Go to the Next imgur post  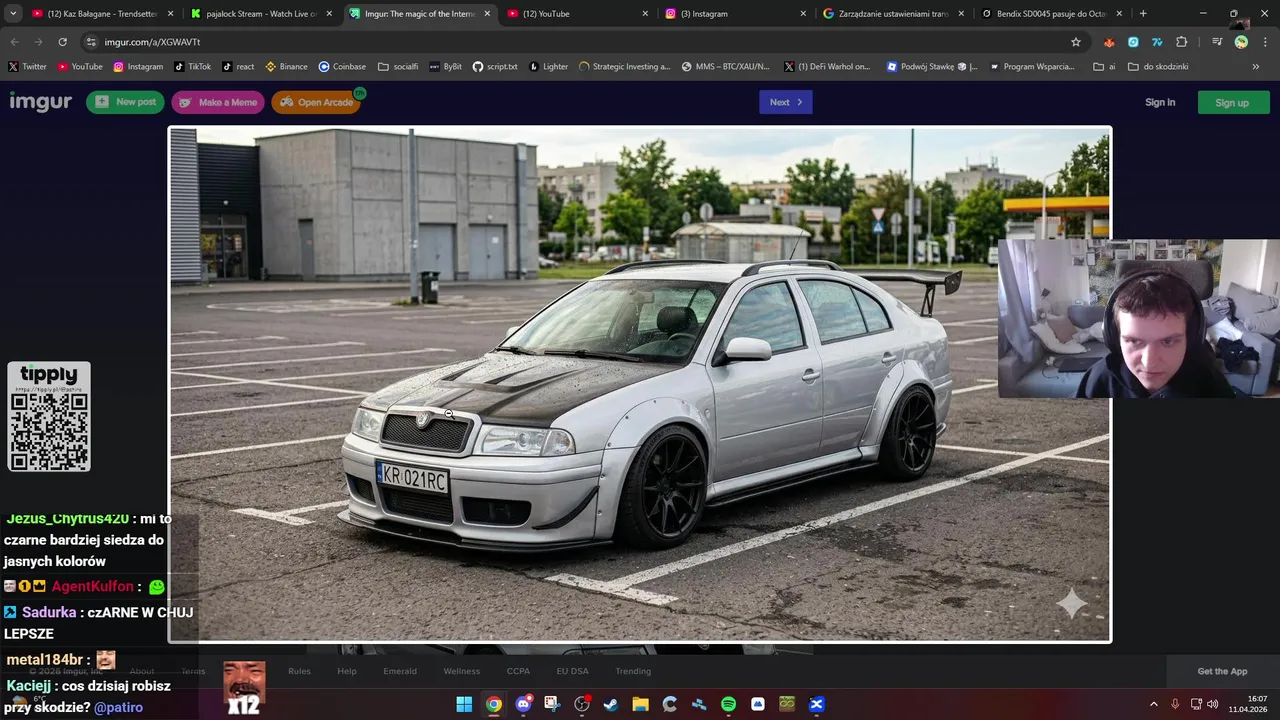(786, 102)
